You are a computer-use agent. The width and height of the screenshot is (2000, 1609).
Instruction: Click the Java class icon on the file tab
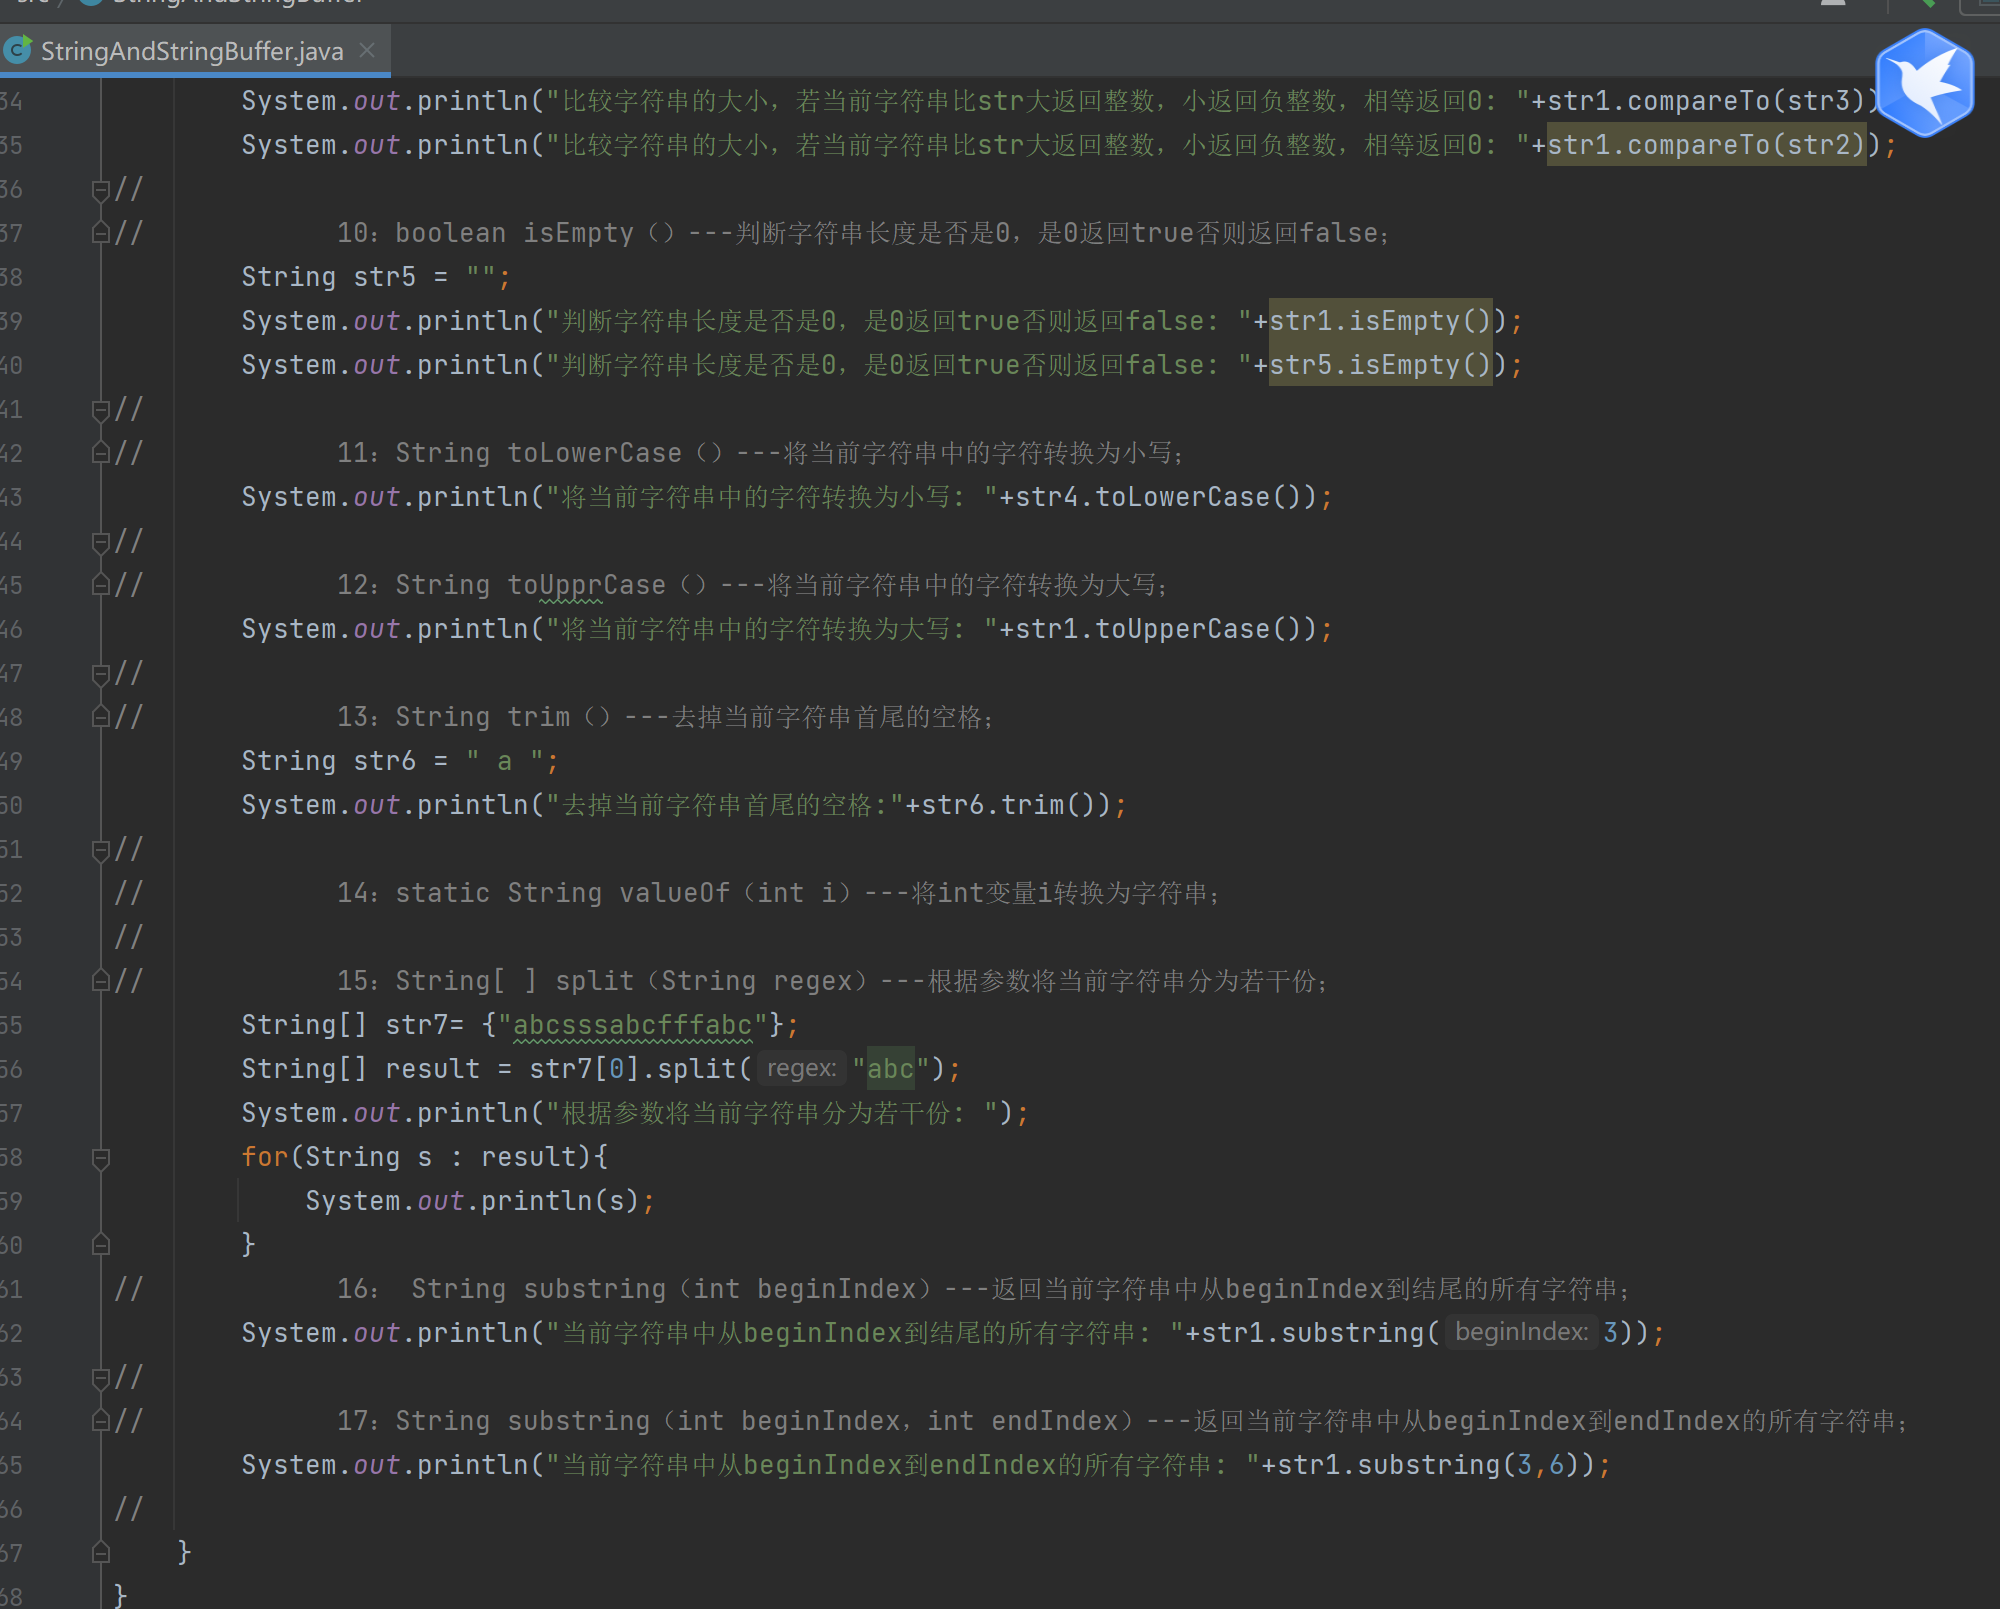tap(18, 50)
